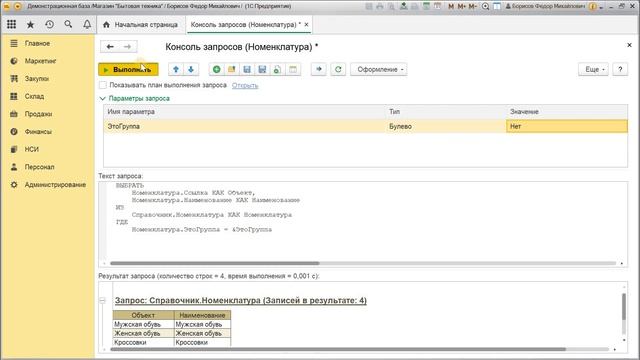Click the 'Запрос: Справочник.Номенклатура' result heading
The image size is (640, 360).
pyautogui.click(x=241, y=300)
